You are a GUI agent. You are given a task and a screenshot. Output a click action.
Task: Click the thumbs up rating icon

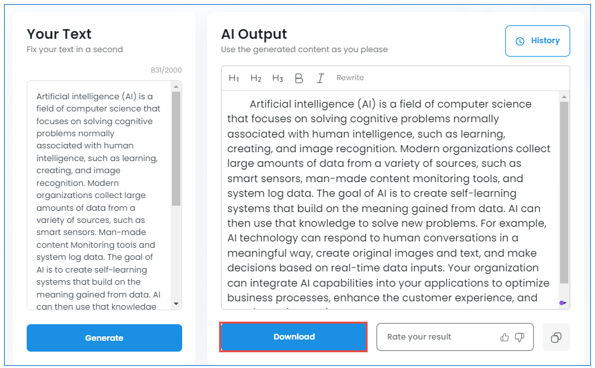[x=504, y=337]
